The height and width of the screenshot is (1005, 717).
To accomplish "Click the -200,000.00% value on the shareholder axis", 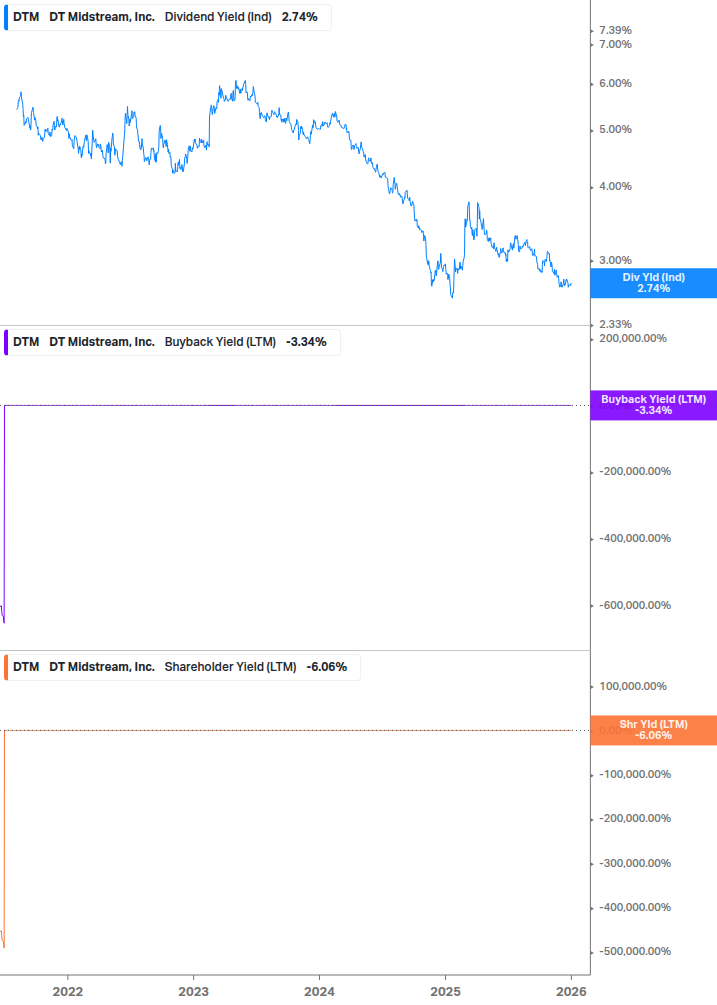I will point(635,818).
